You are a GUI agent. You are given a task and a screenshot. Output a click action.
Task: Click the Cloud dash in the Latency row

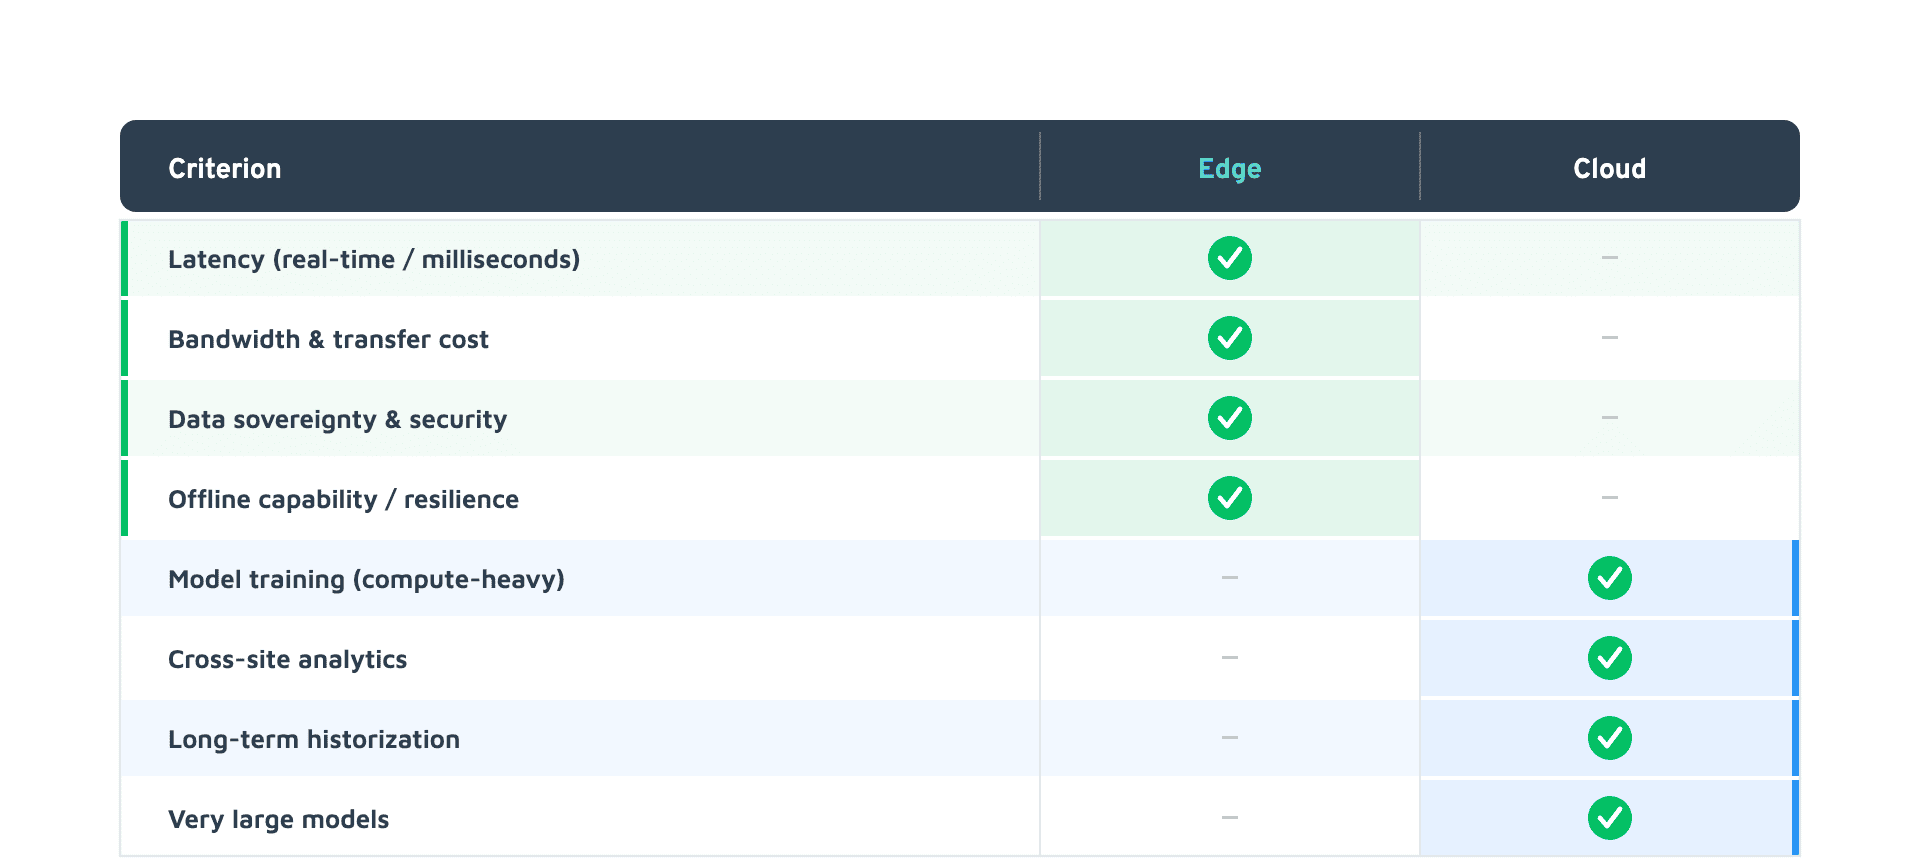pyautogui.click(x=1610, y=258)
